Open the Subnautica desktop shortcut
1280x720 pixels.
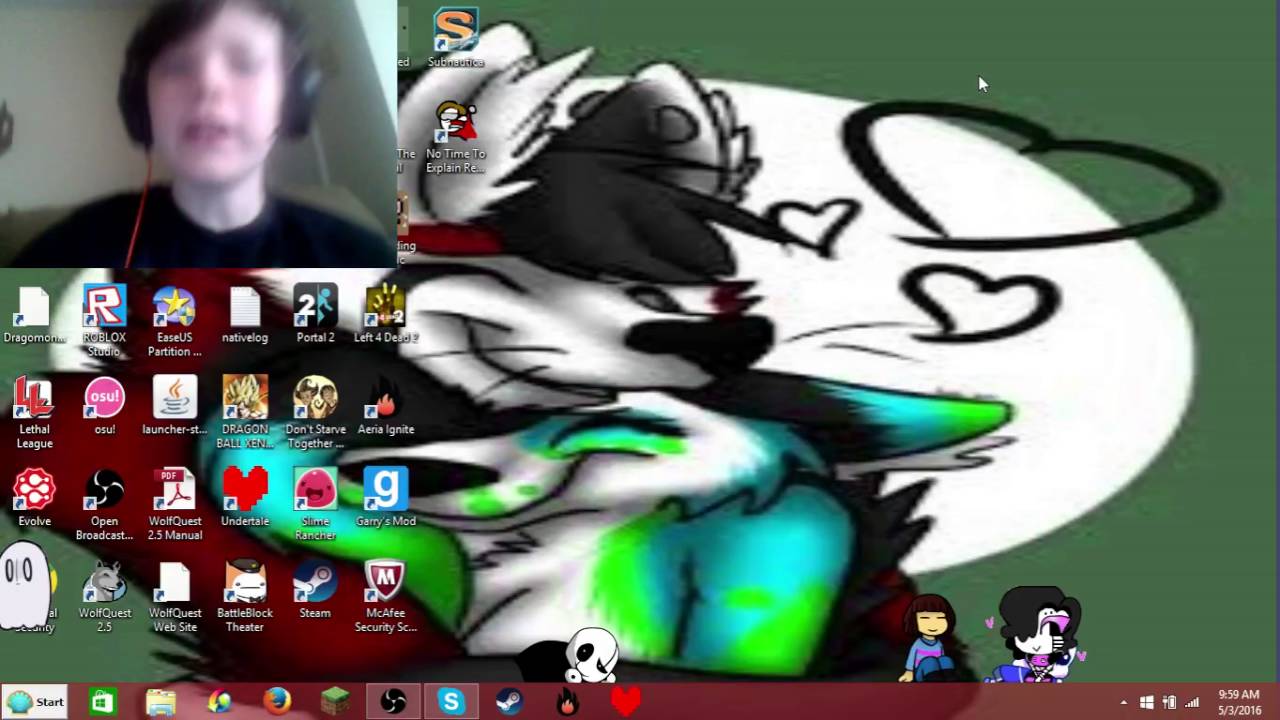[456, 38]
